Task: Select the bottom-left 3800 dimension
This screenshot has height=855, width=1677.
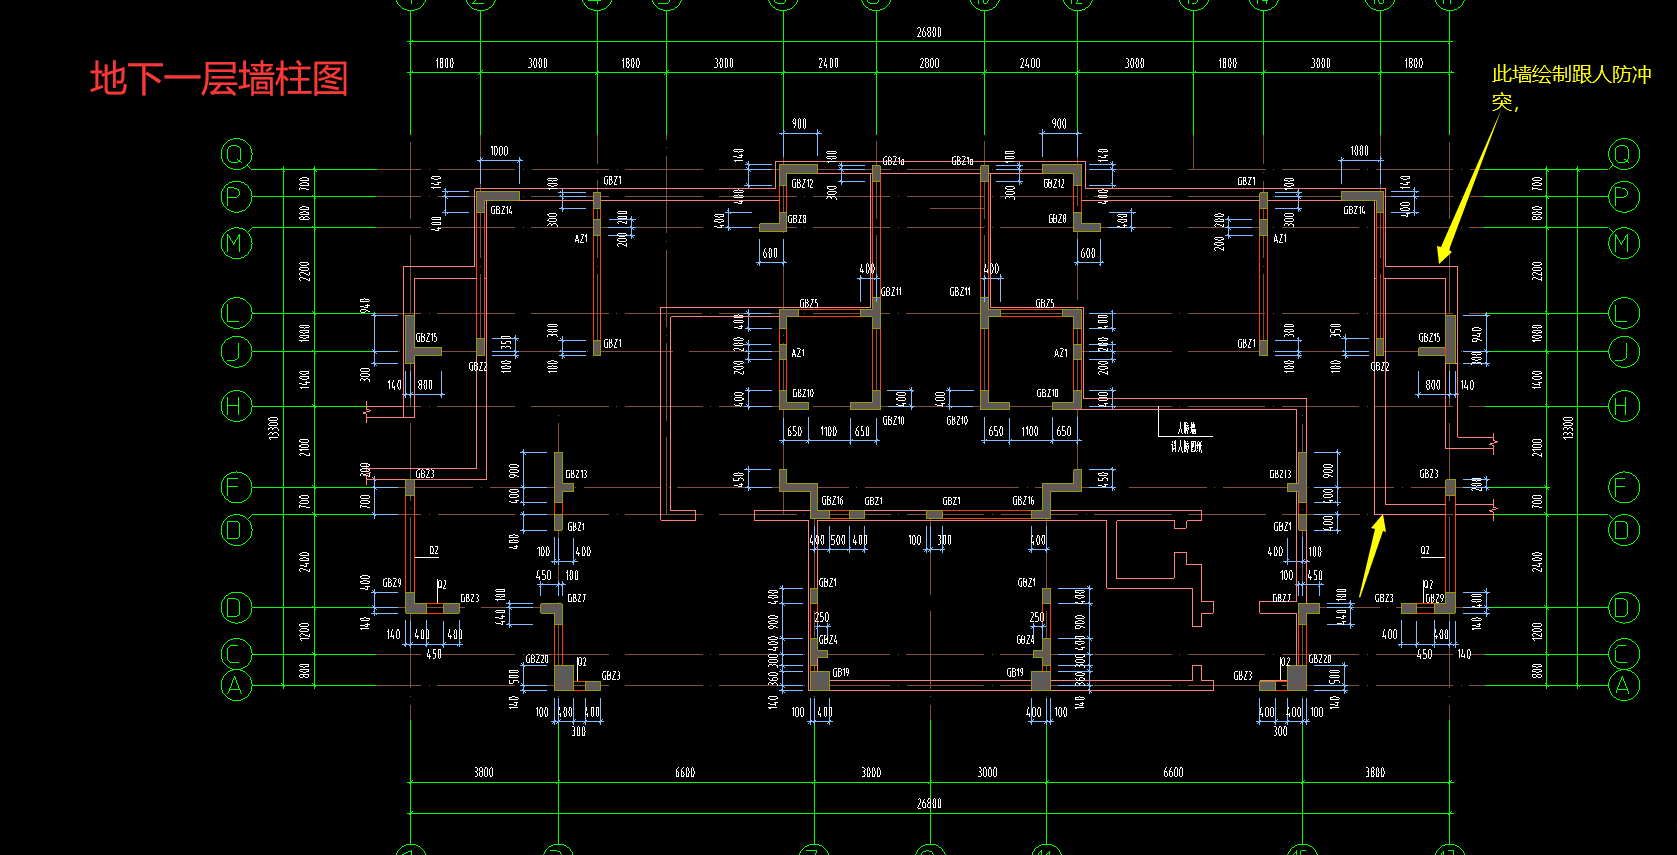Action: tap(484, 773)
